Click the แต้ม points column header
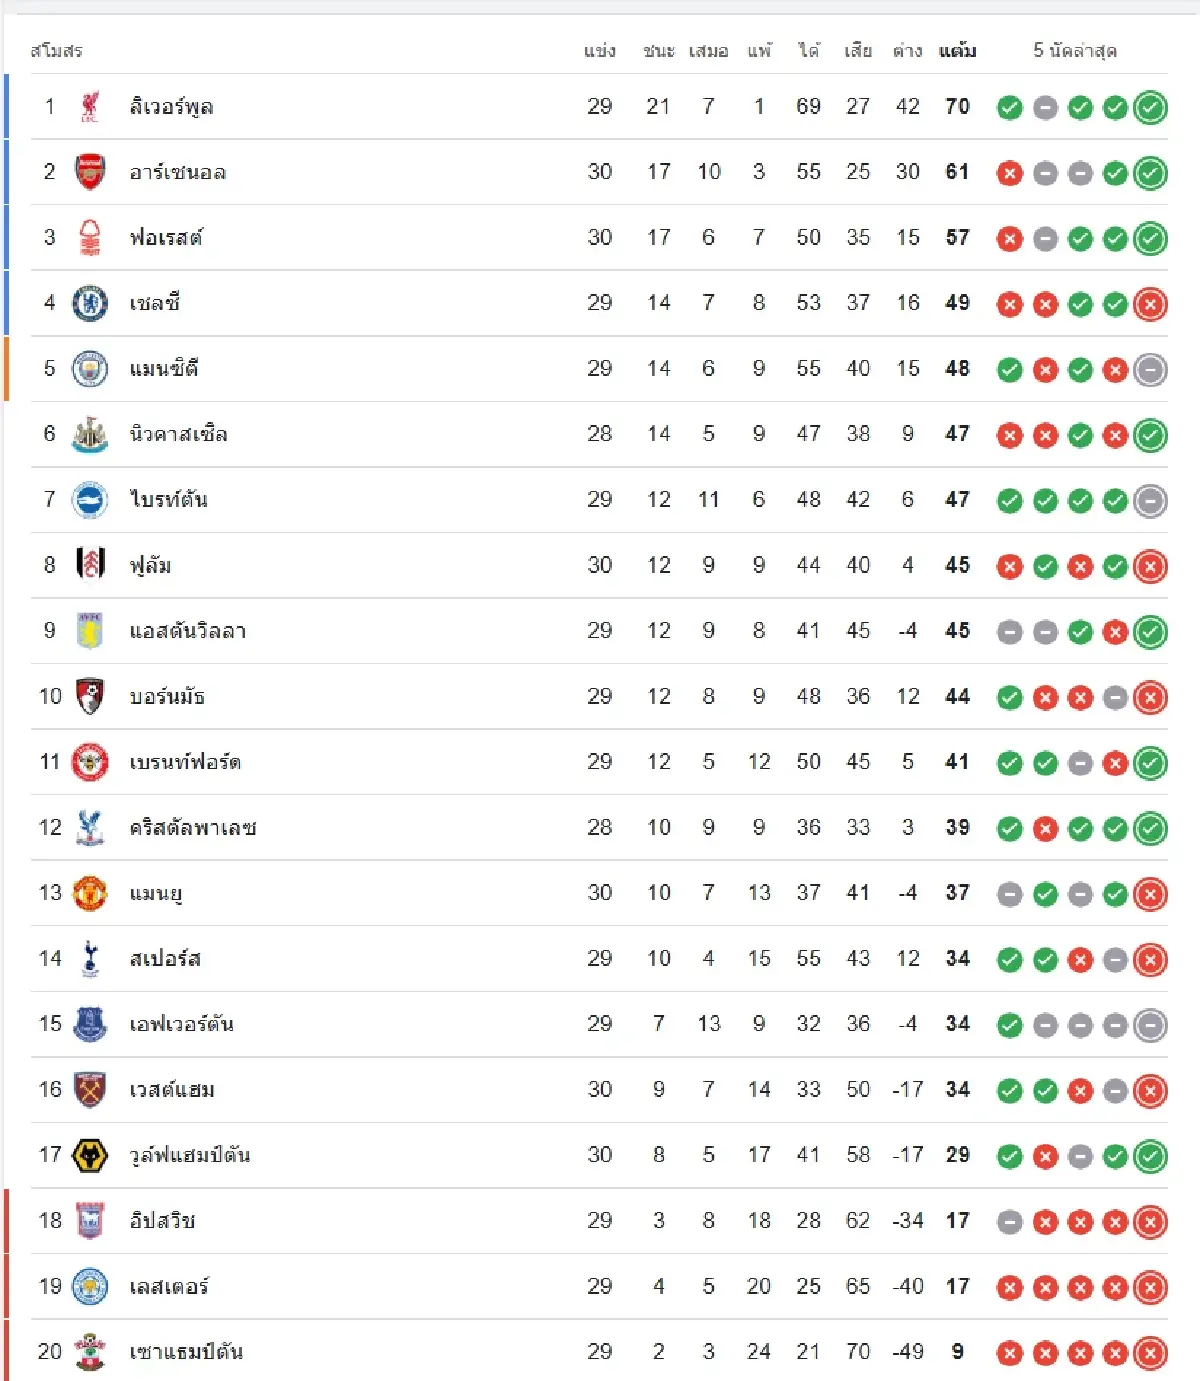 tap(957, 51)
